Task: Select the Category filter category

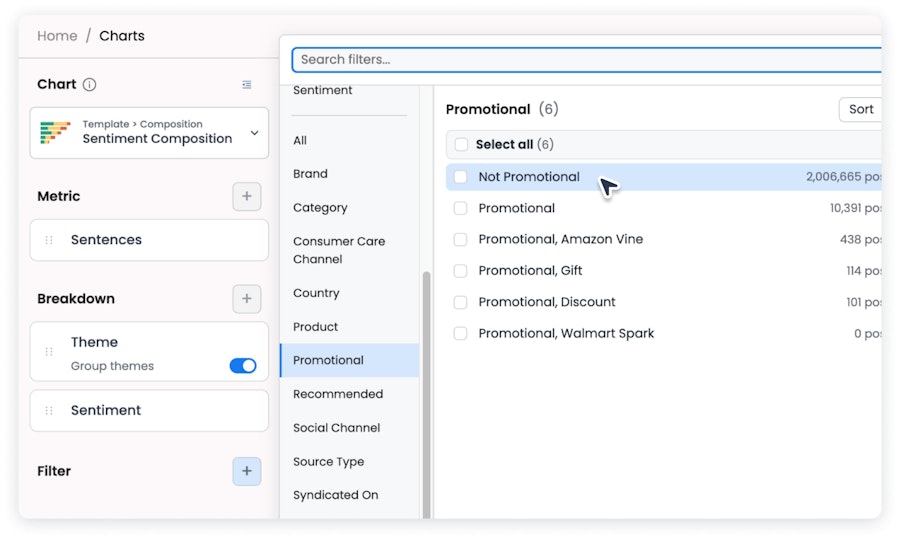Action: [320, 208]
